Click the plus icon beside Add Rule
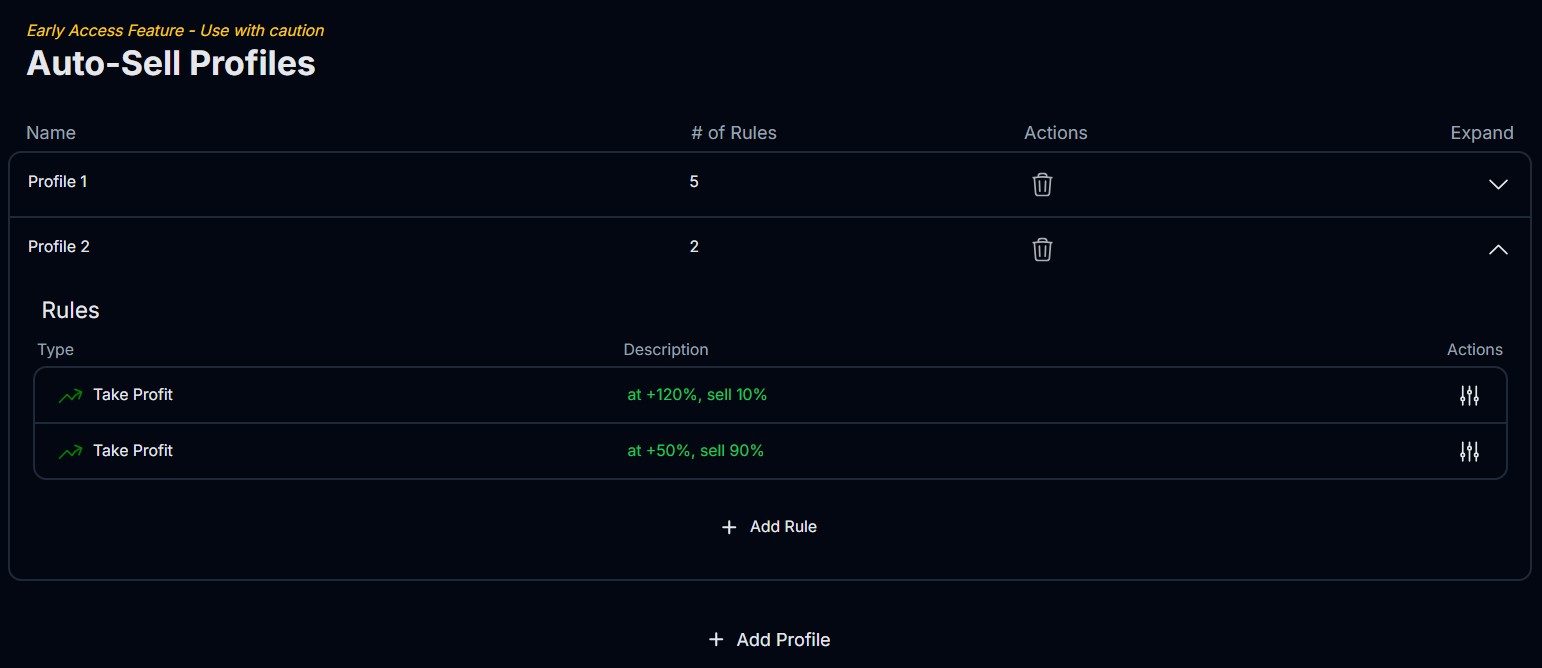 pyautogui.click(x=729, y=527)
